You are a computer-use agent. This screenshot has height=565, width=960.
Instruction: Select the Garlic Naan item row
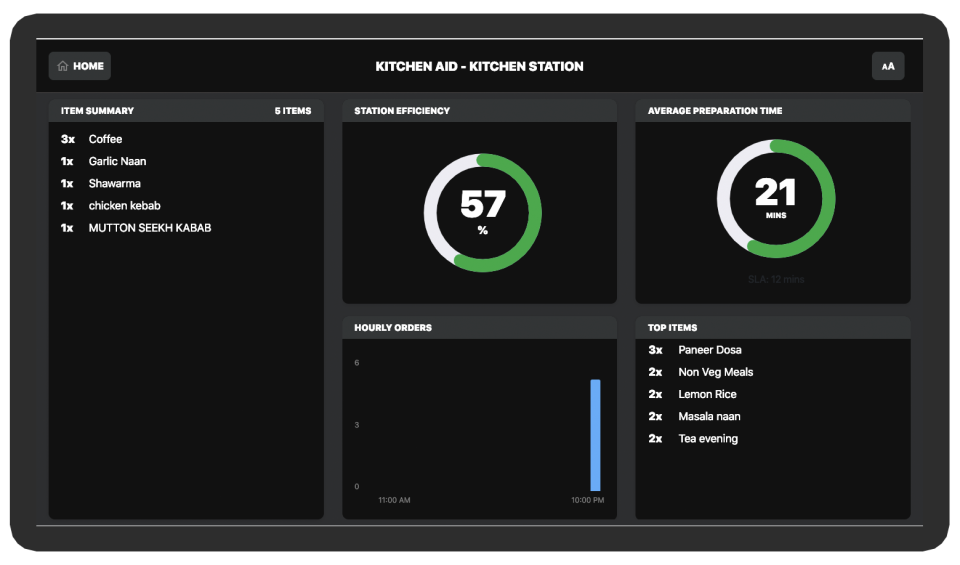click(186, 161)
